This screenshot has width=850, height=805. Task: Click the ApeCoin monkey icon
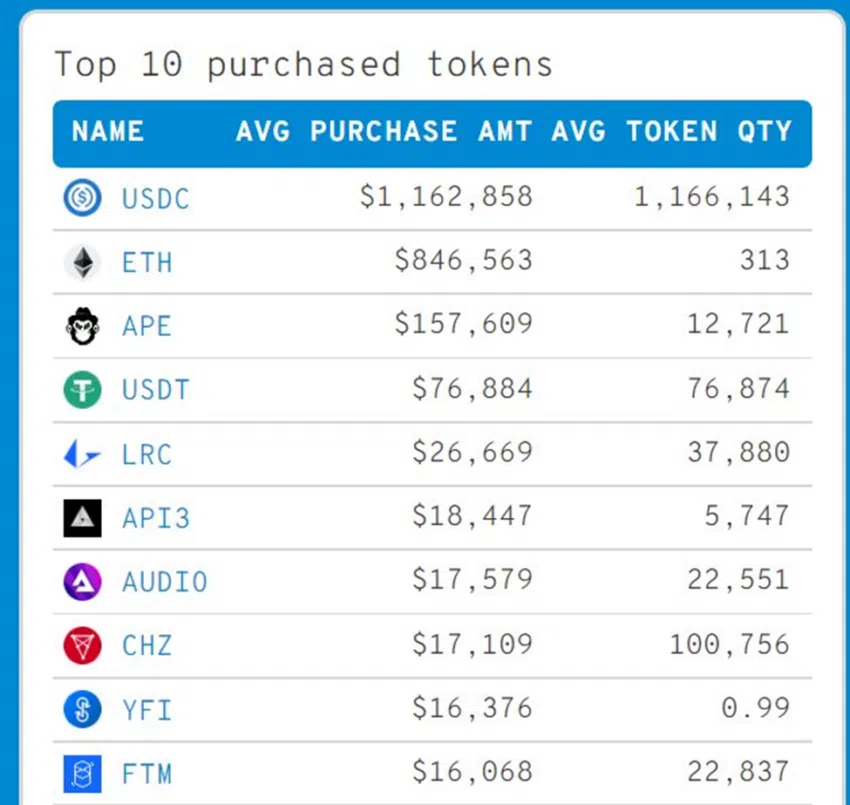82,326
